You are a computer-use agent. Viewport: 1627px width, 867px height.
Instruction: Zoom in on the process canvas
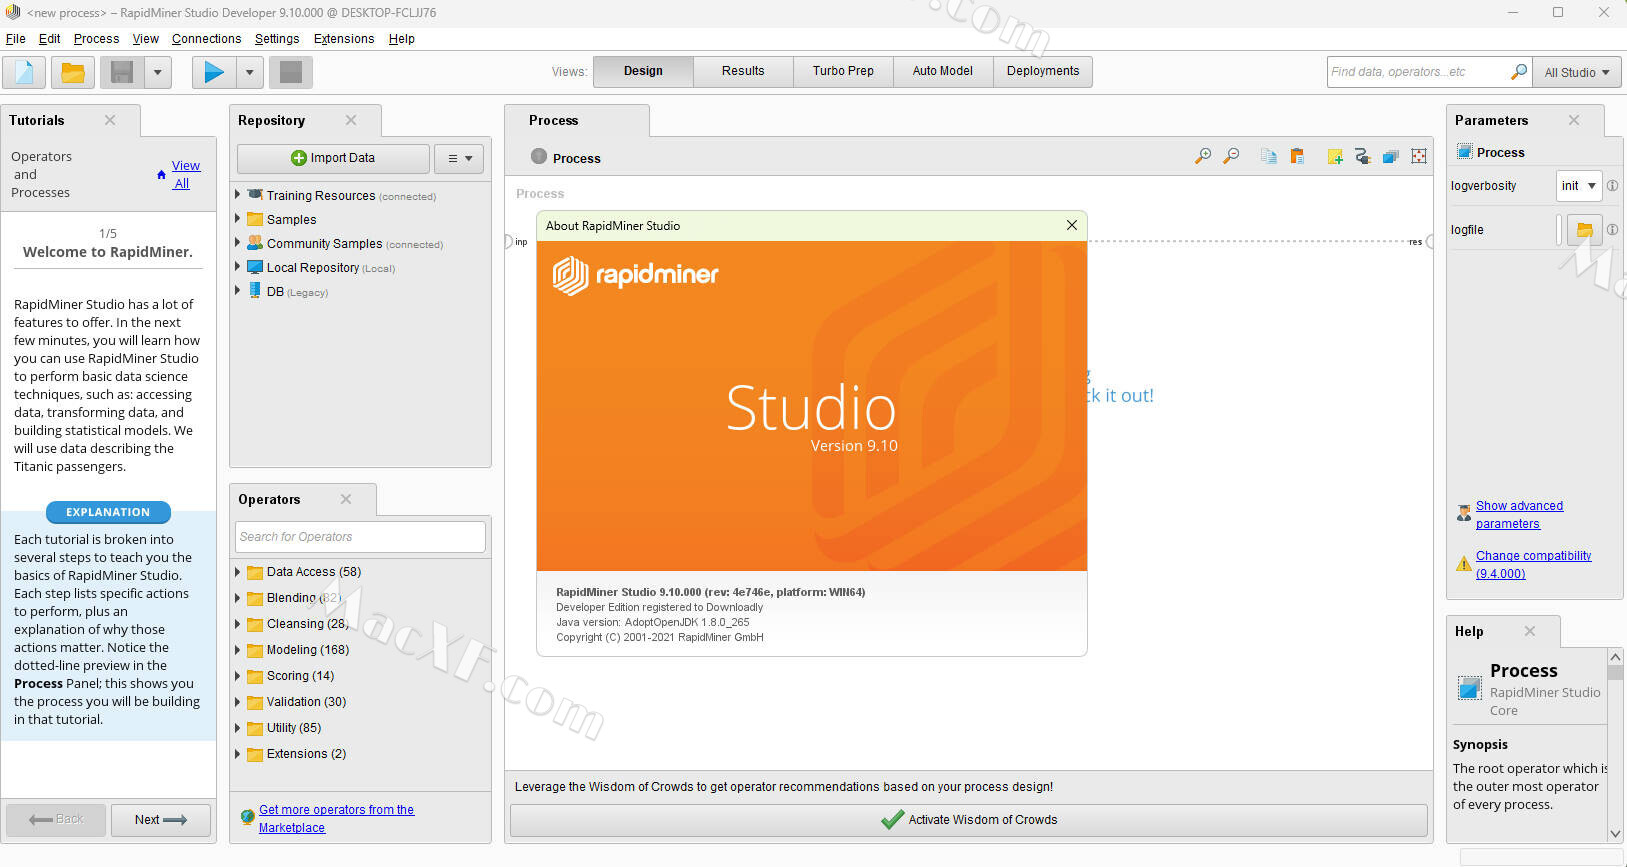[1203, 156]
